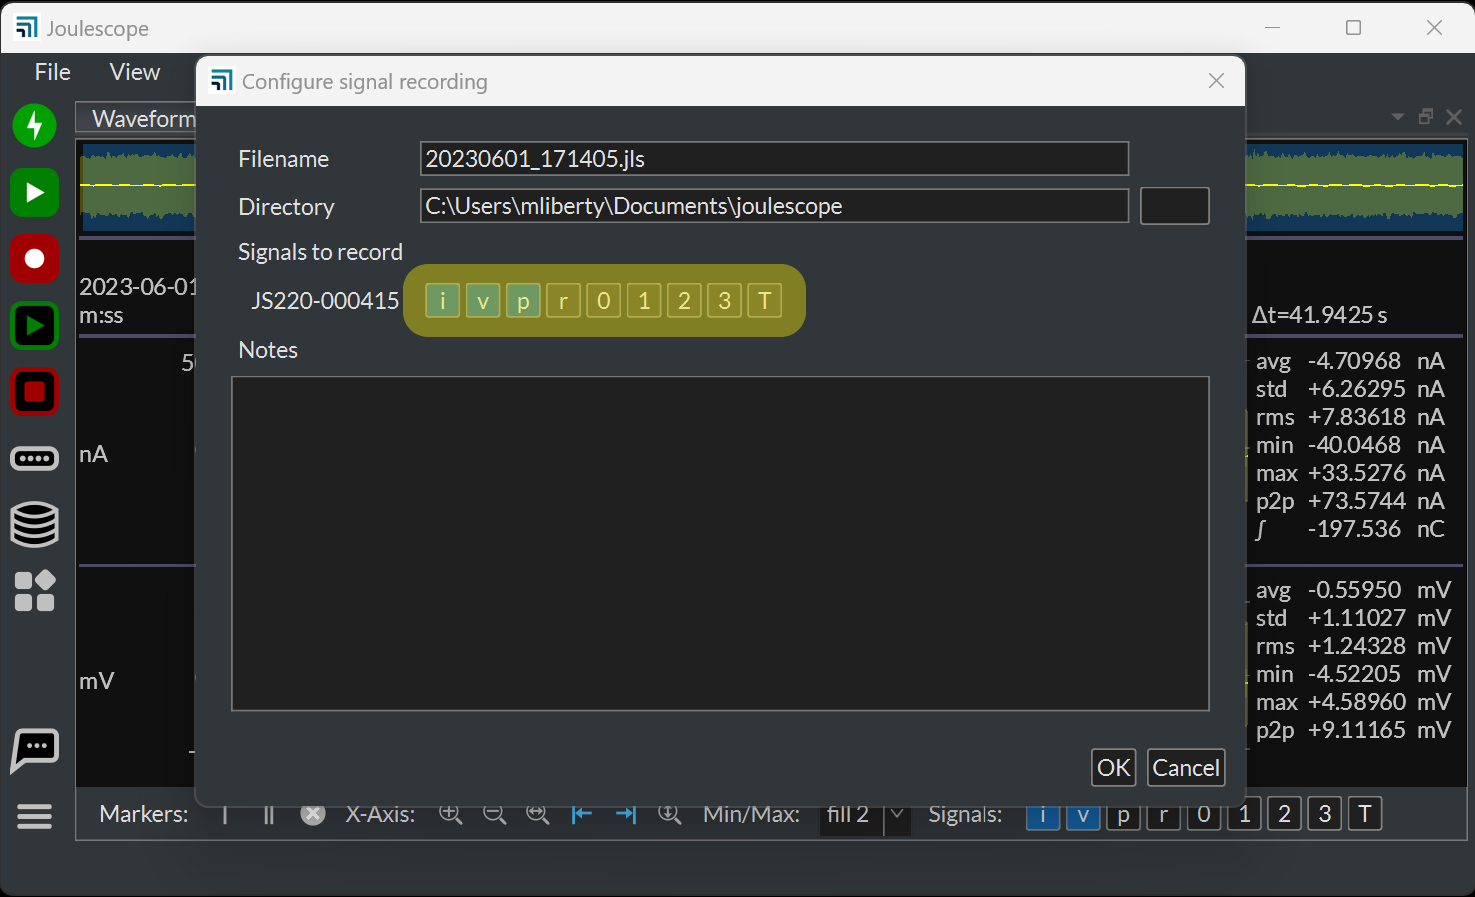The width and height of the screenshot is (1475, 897).
Task: Click the red-outlined stop square icon
Action: [x=35, y=392]
